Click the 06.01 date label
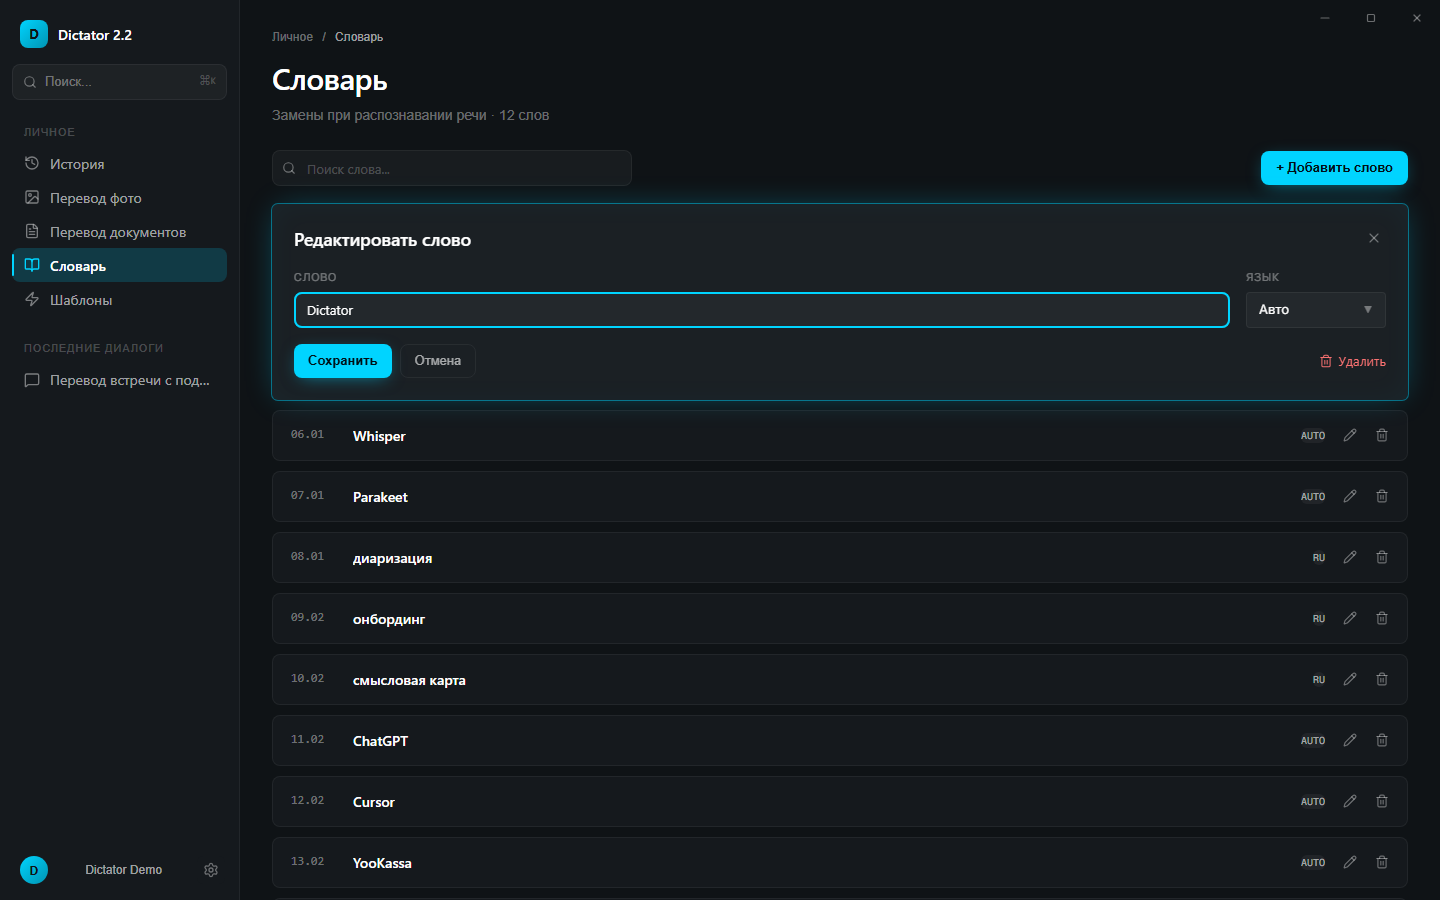1440x900 pixels. click(x=307, y=435)
